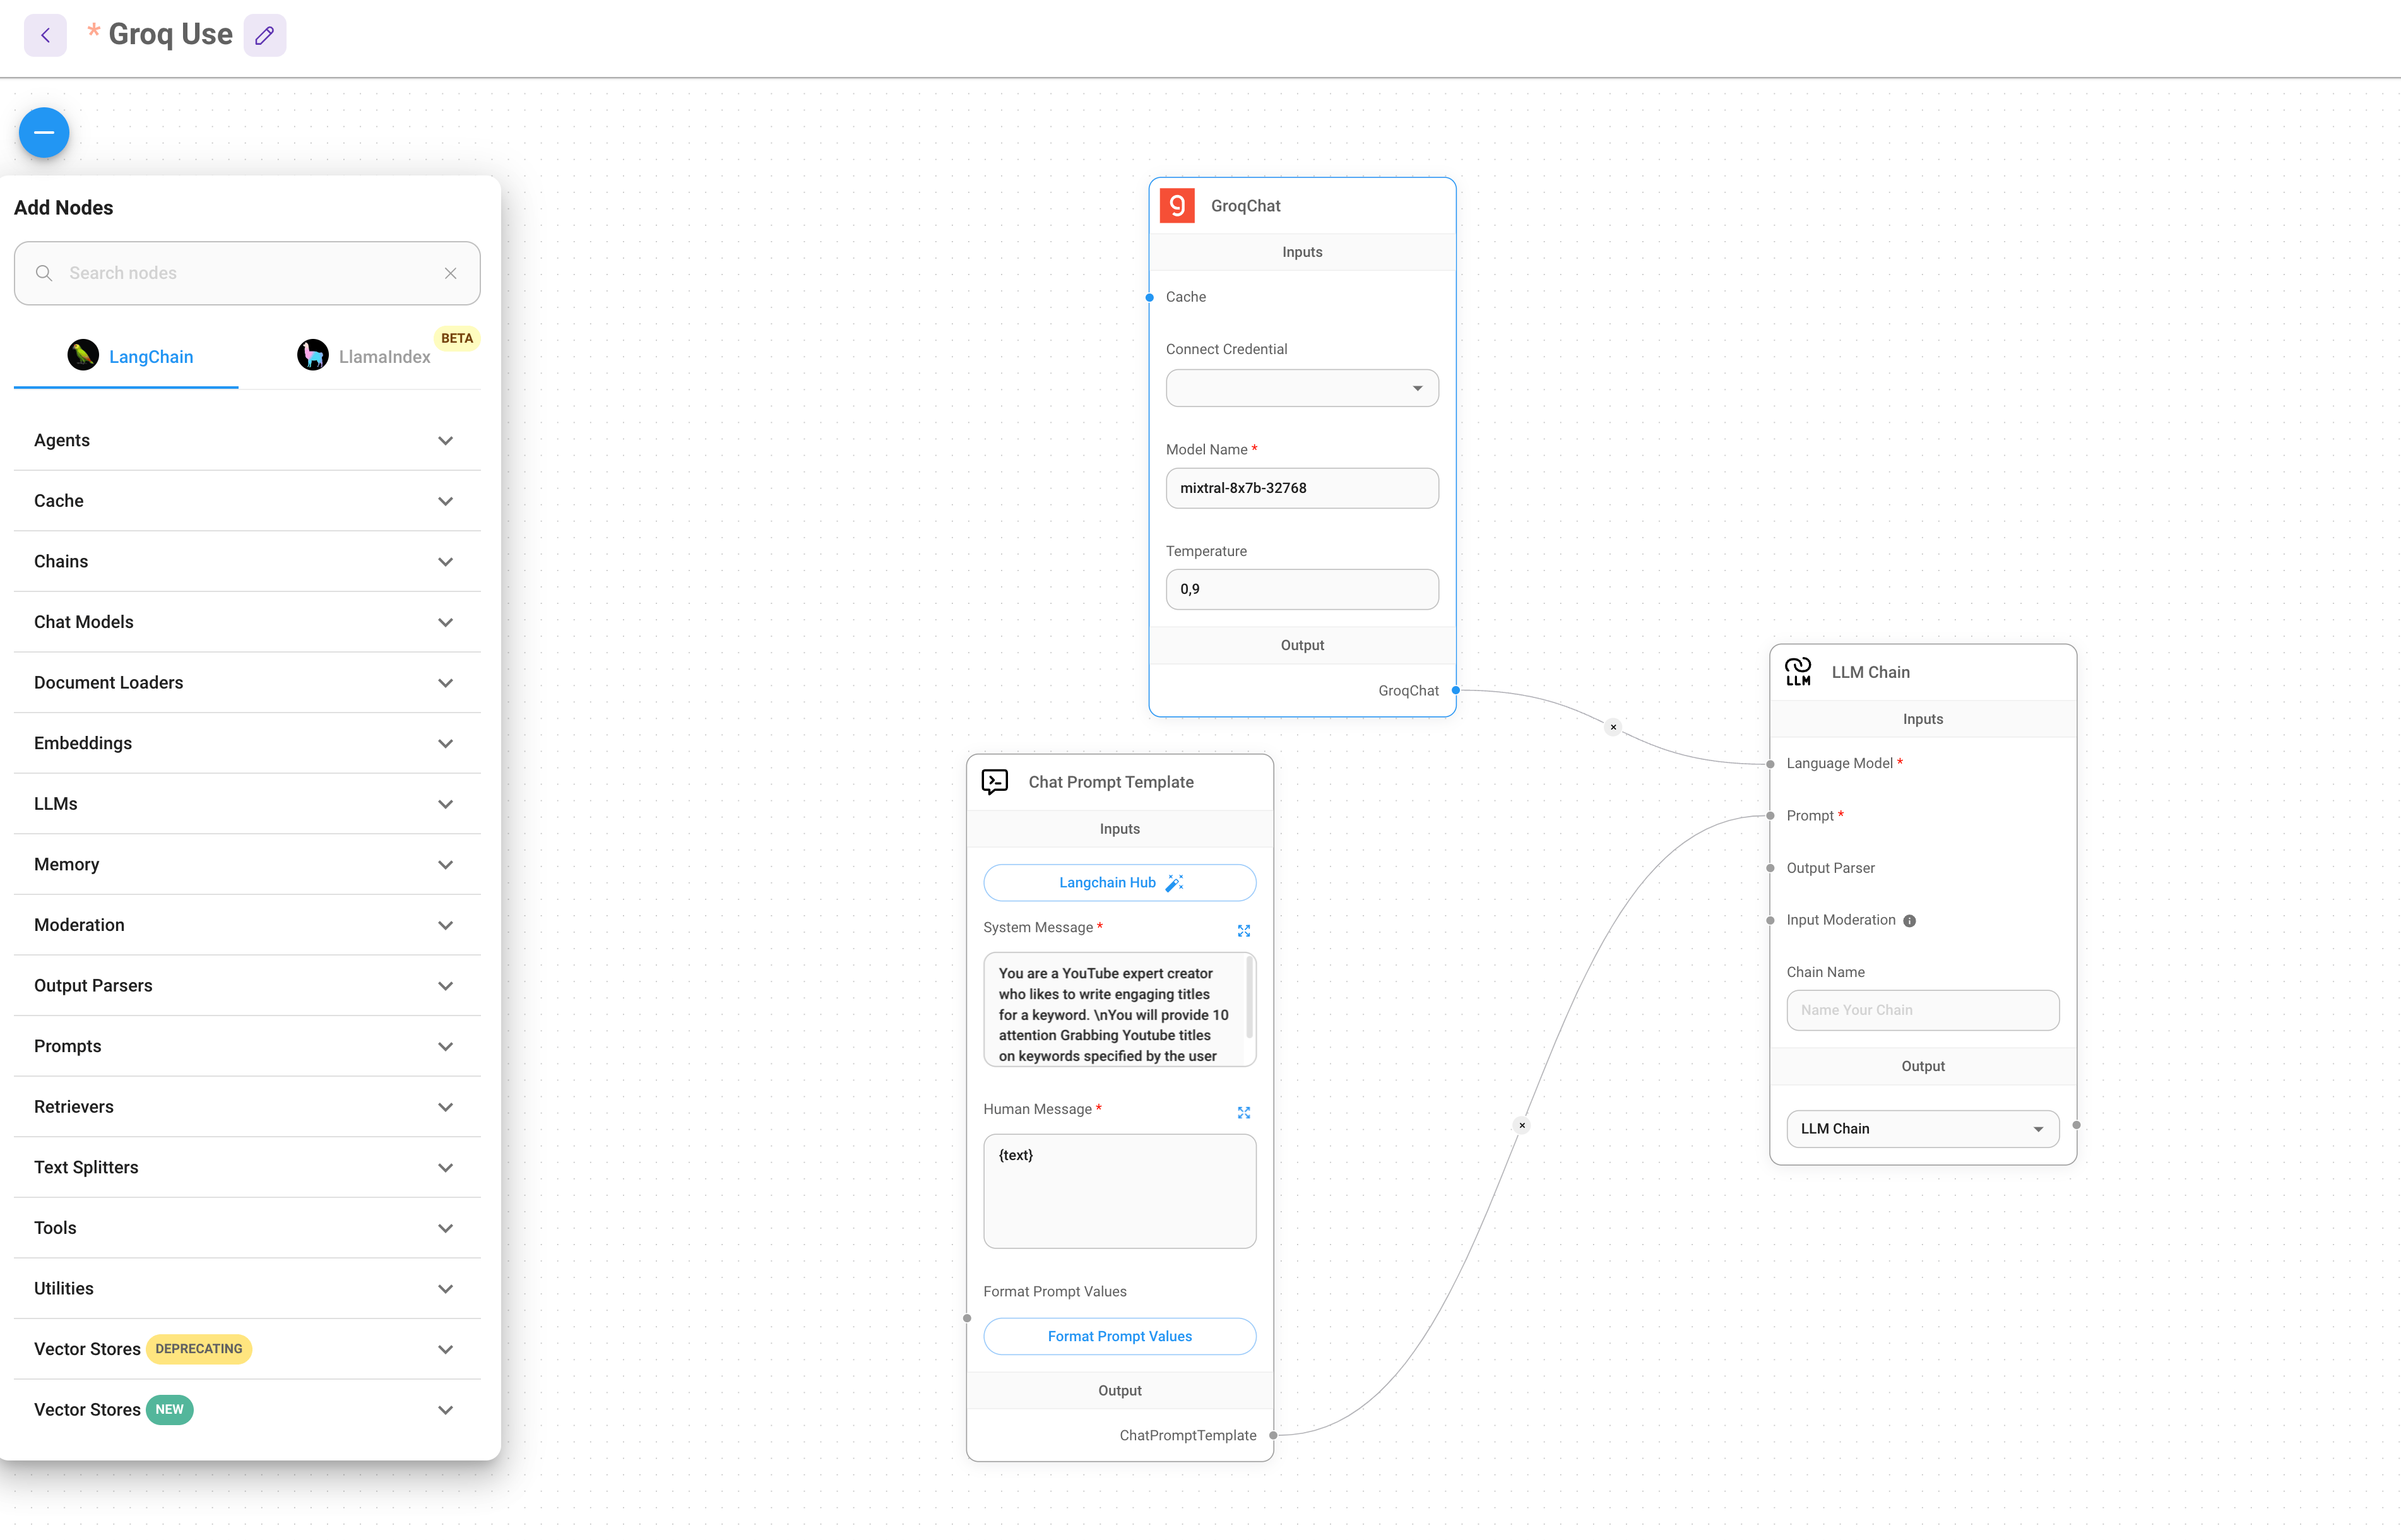The height and width of the screenshot is (1540, 2401).
Task: Delete the GroqChat to LLM Chain connection
Action: [x=1613, y=727]
